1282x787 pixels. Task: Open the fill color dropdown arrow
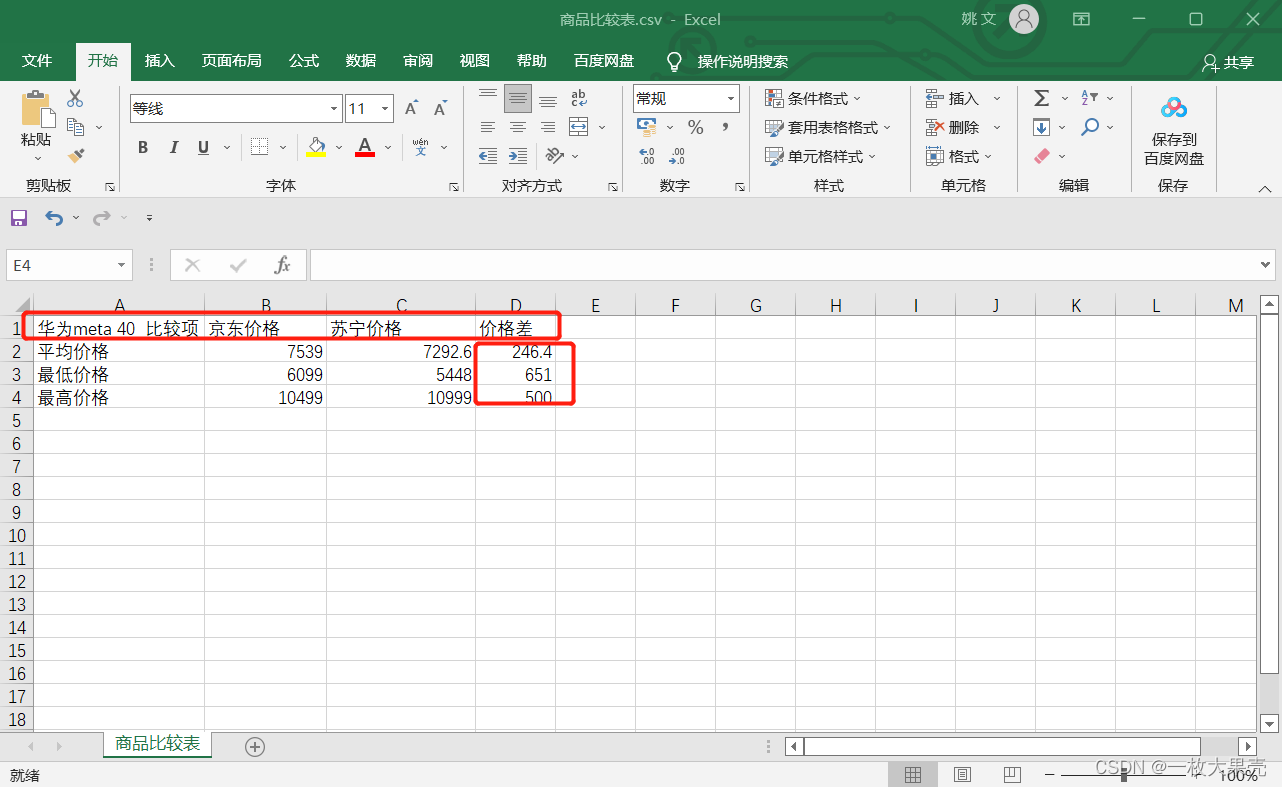338,148
